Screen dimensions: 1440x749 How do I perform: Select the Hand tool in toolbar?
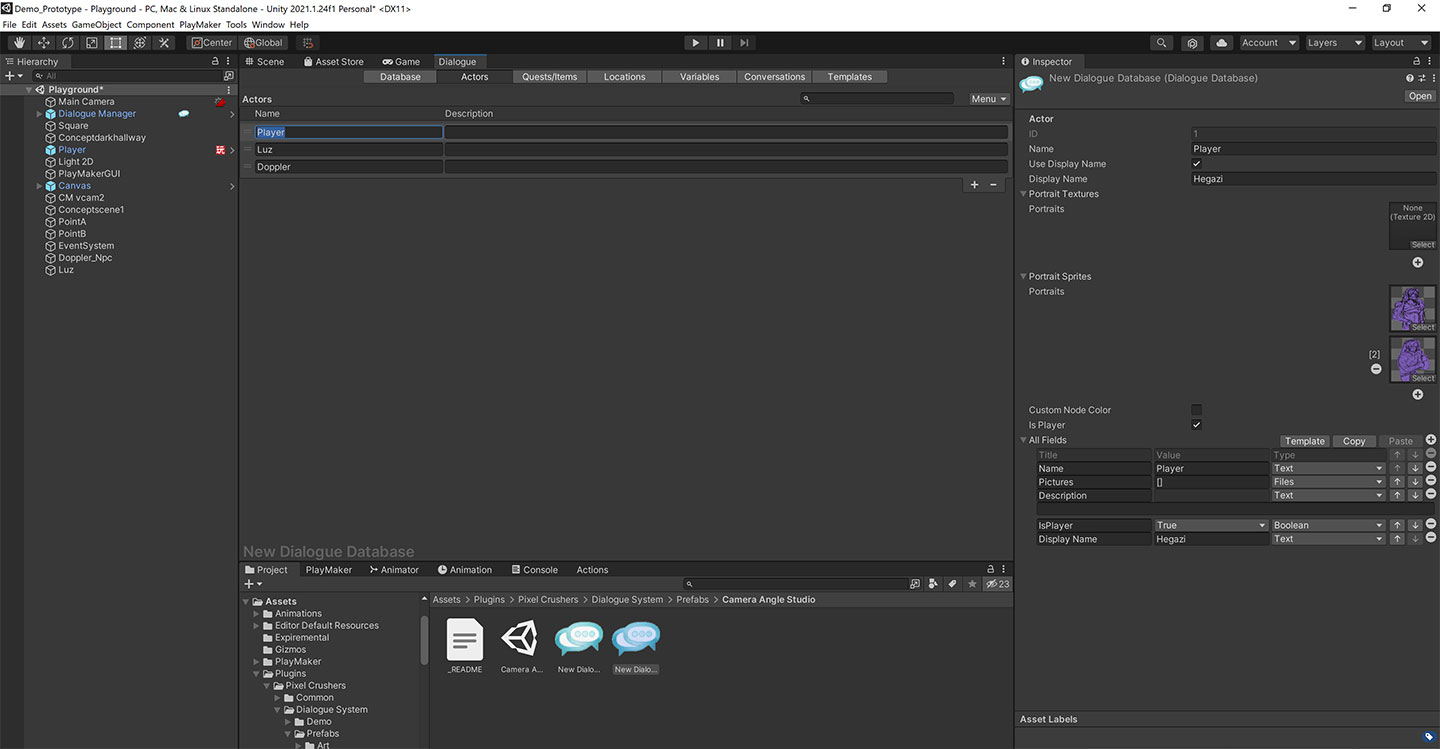[19, 43]
